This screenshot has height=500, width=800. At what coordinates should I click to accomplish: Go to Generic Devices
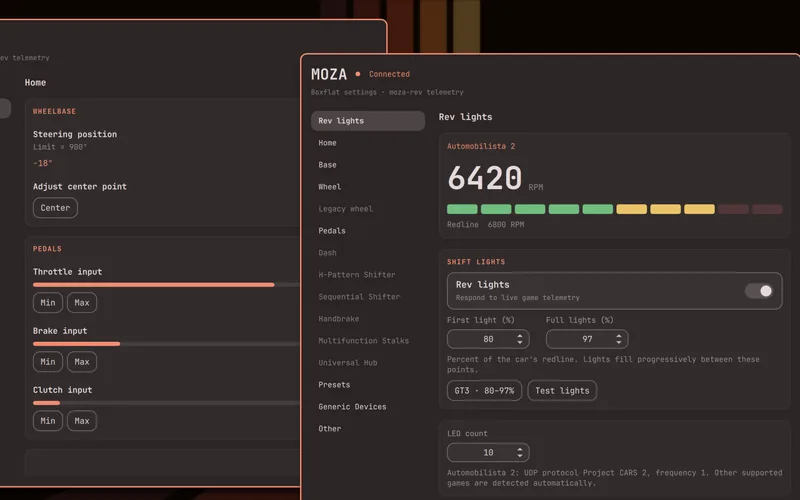(352, 407)
